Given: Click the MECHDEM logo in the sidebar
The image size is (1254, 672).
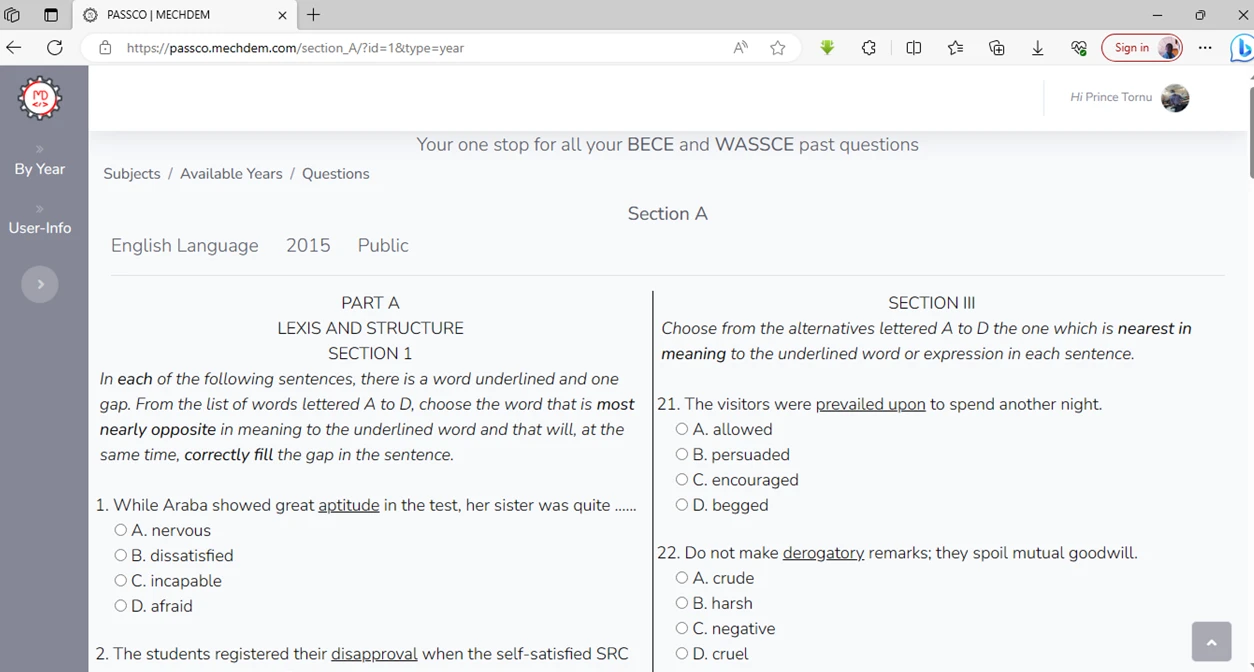Looking at the screenshot, I should coord(40,97).
